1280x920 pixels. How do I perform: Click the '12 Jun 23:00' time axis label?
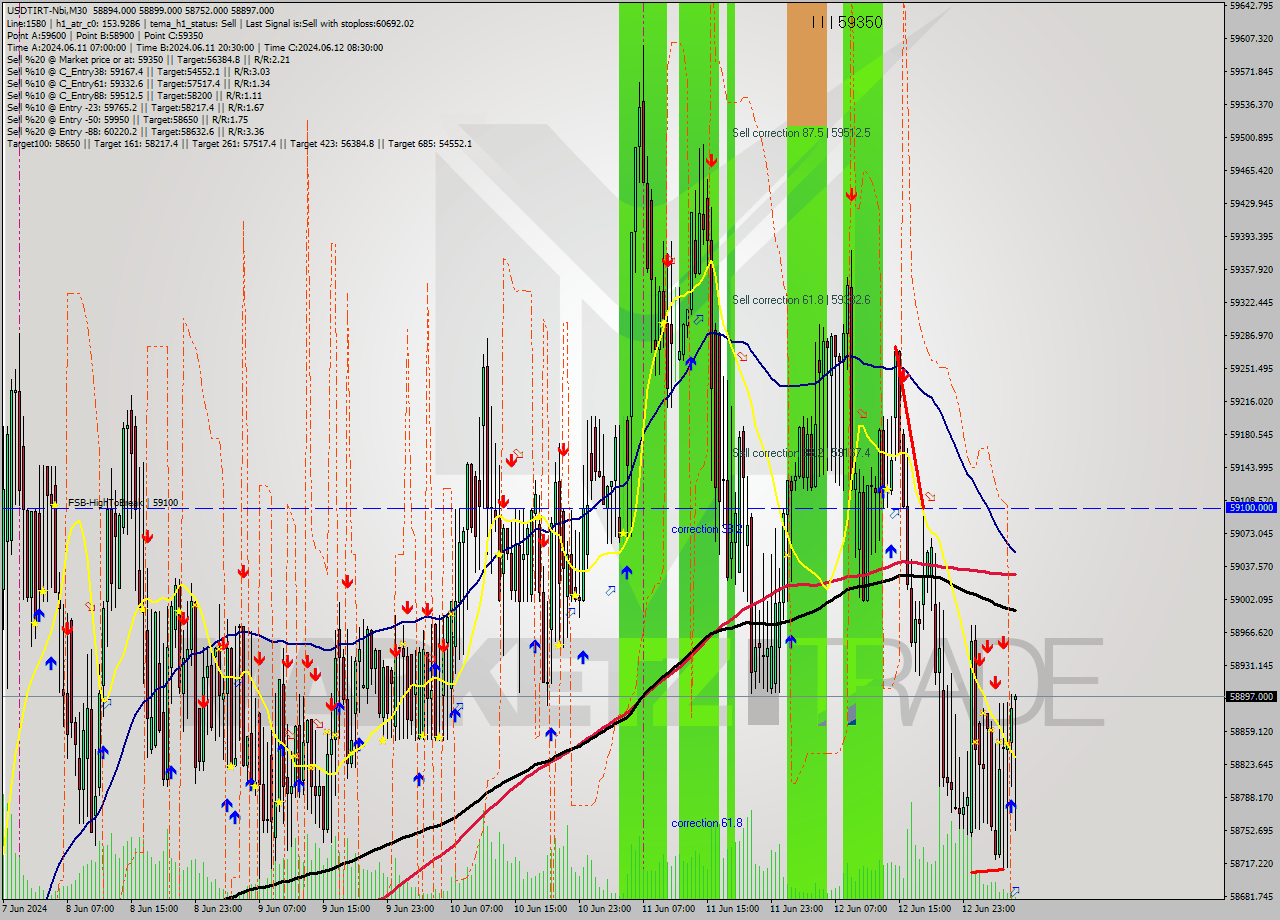coord(988,909)
